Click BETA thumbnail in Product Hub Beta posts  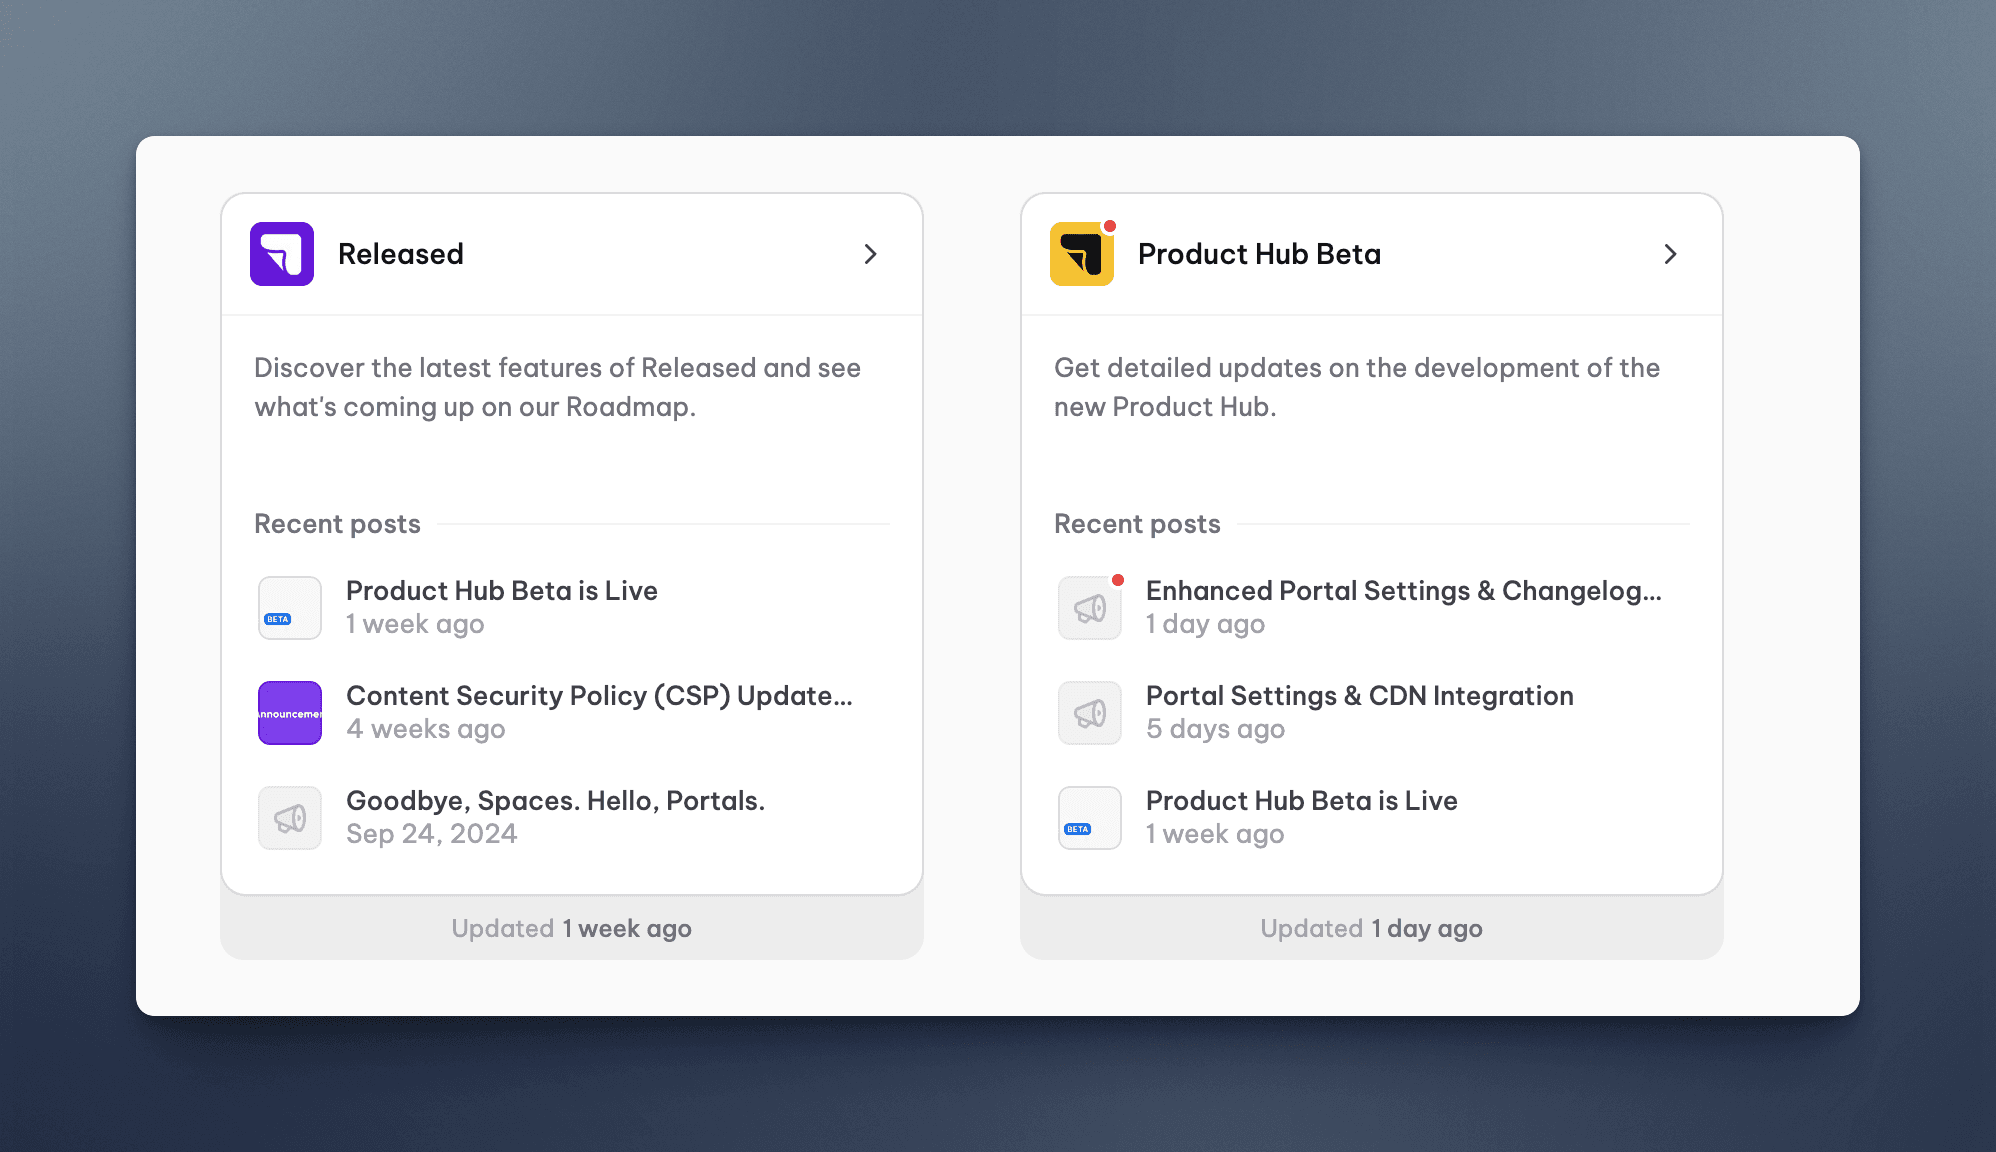pyautogui.click(x=1090, y=818)
